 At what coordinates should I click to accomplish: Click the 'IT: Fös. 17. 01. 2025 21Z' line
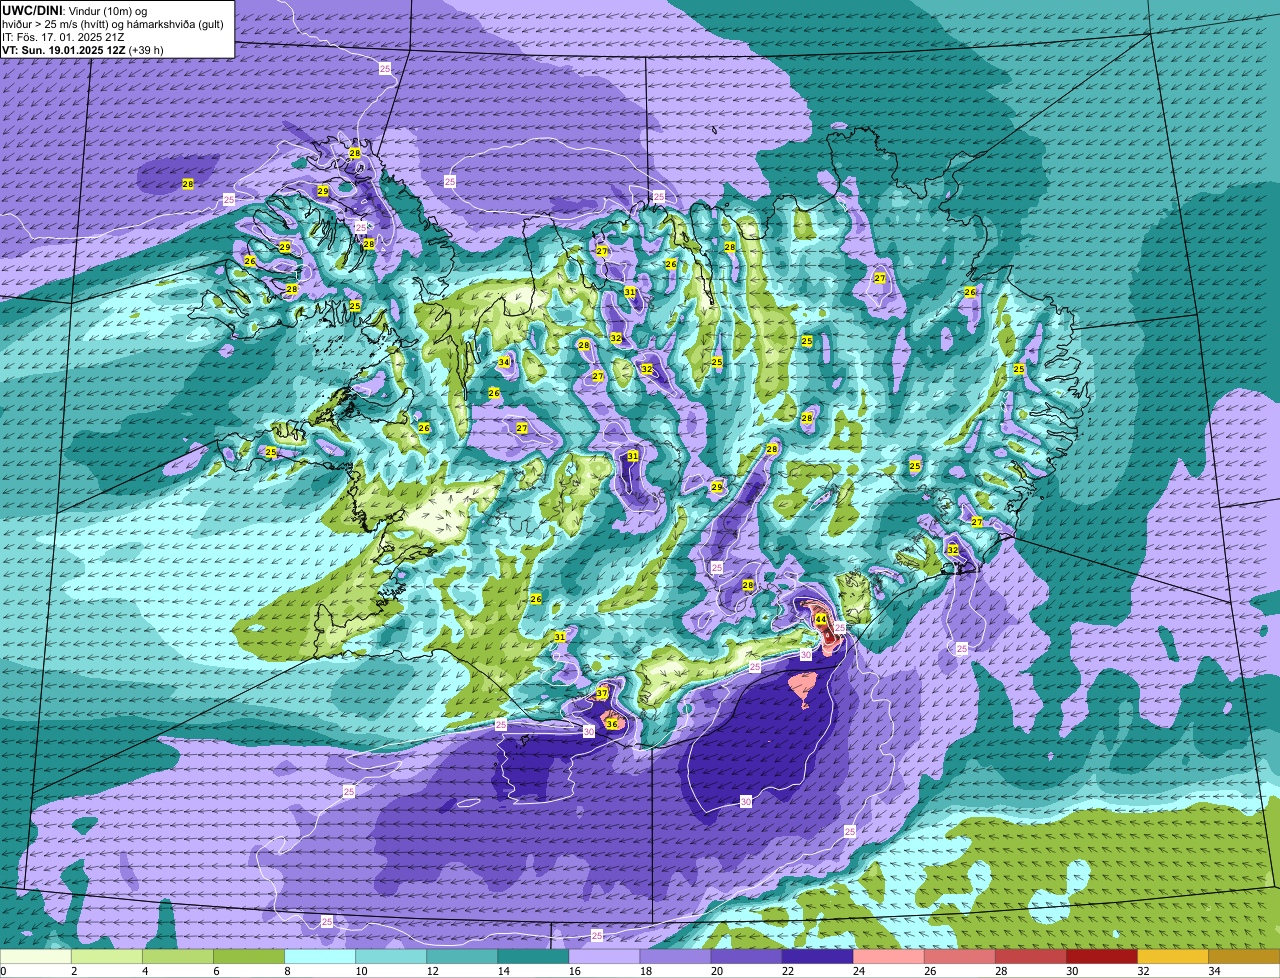[x=64, y=37]
